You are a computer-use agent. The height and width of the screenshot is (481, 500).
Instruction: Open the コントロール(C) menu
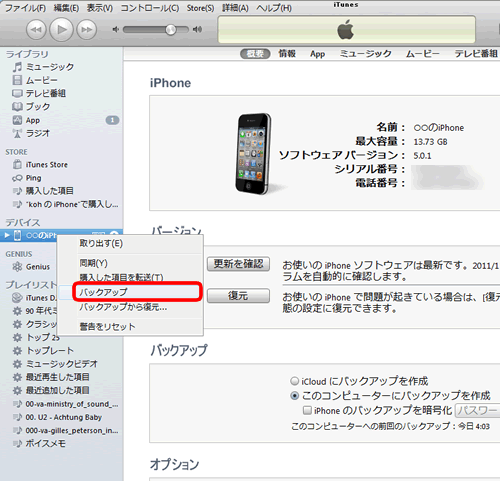[150, 8]
